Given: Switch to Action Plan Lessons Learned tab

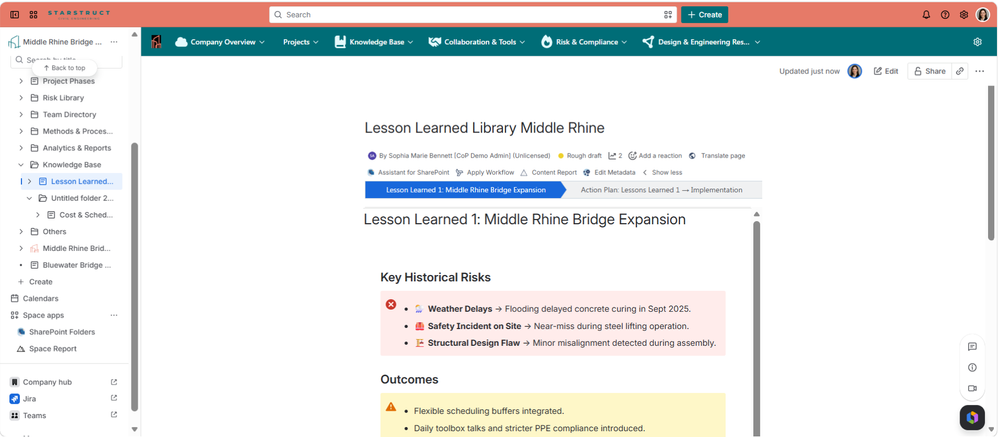Looking at the screenshot, I should tap(661, 190).
